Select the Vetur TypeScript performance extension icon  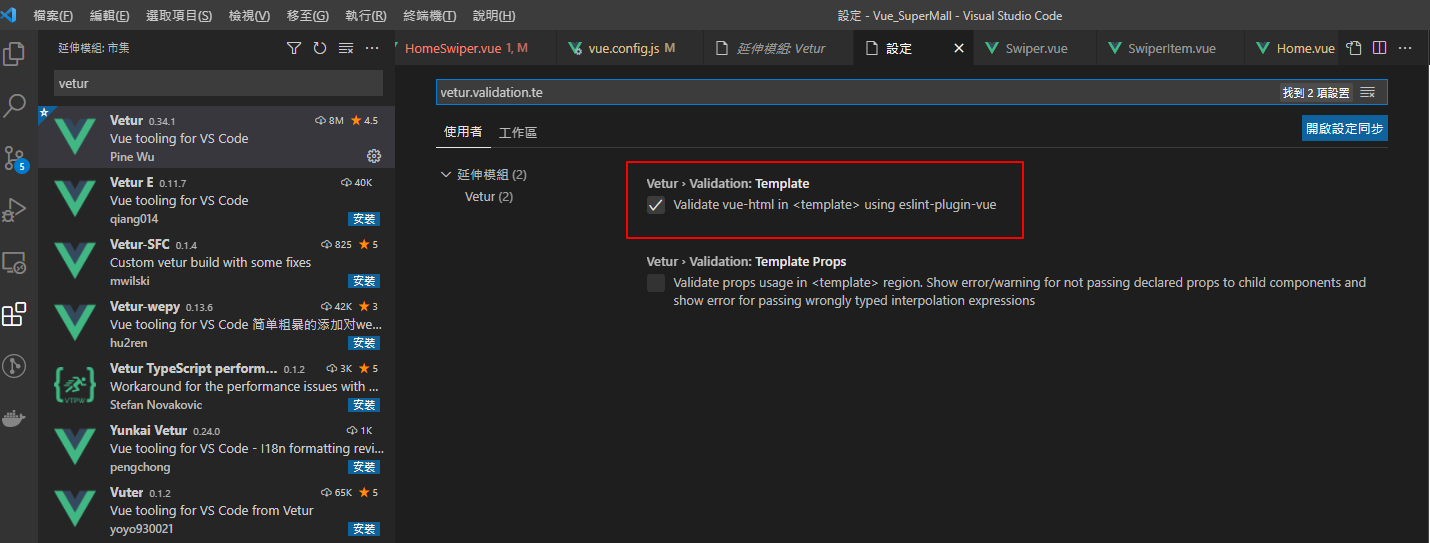74,386
